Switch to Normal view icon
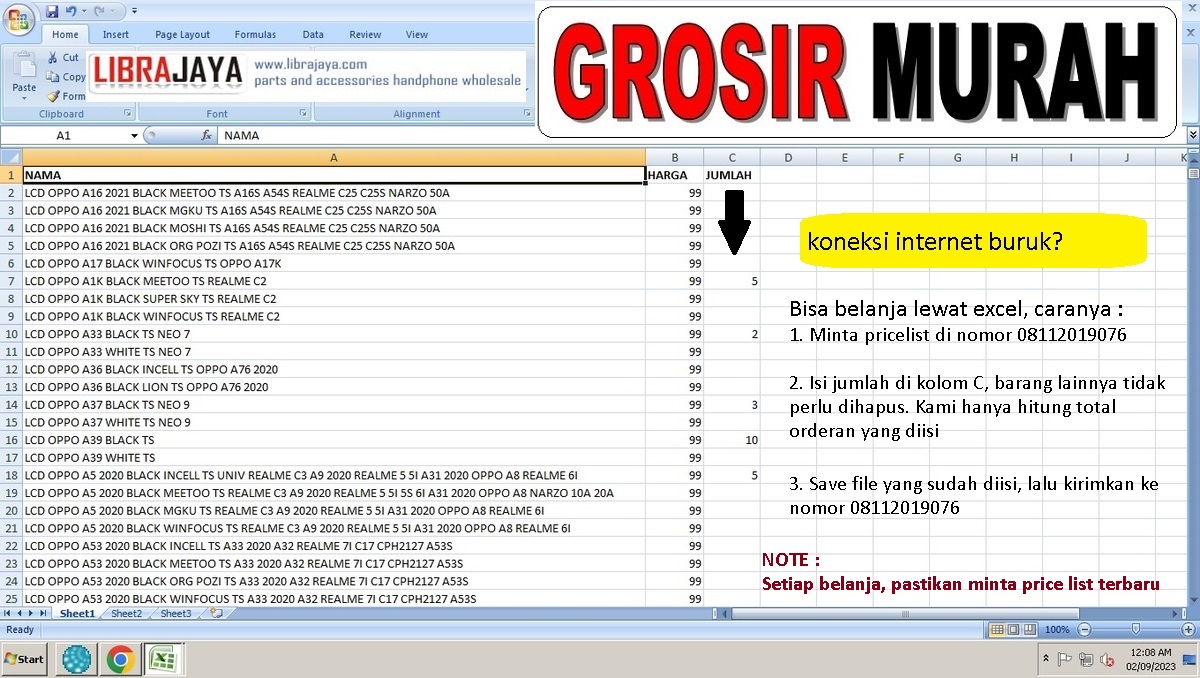The image size is (1200, 678). point(996,630)
